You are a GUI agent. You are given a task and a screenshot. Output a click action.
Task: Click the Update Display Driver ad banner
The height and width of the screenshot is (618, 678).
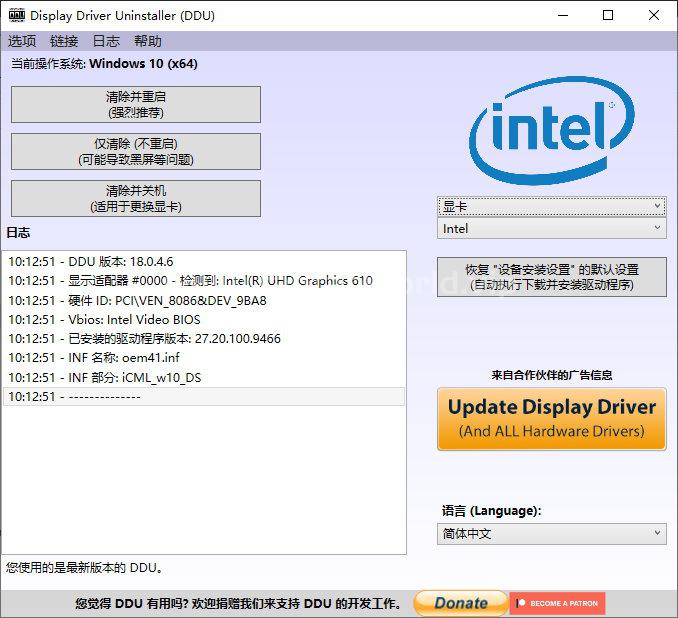(x=552, y=419)
